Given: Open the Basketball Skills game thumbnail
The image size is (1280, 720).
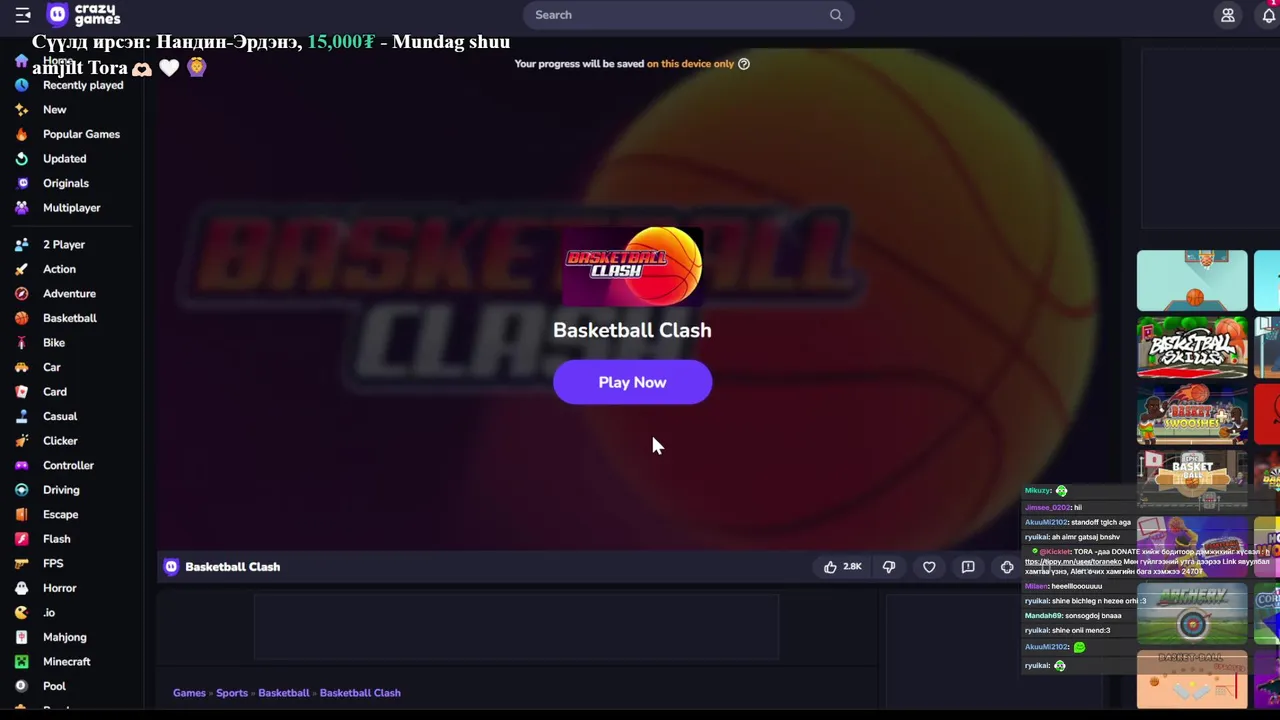Looking at the screenshot, I should (x=1192, y=348).
